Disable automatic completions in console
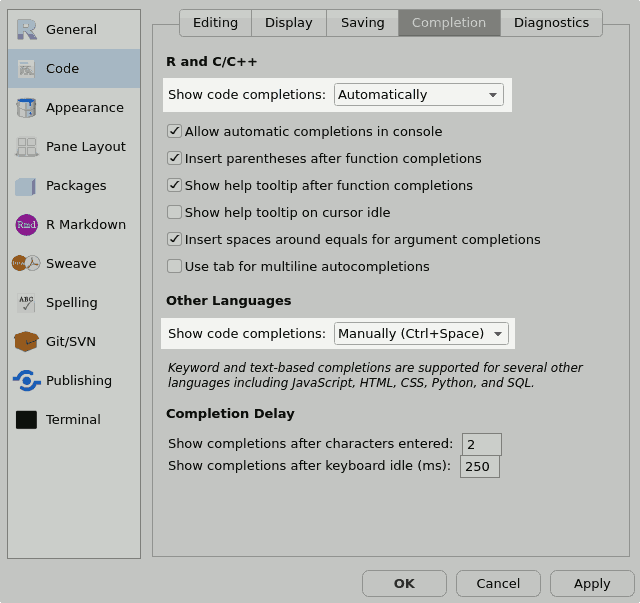Image resolution: width=640 pixels, height=603 pixels. [x=175, y=131]
